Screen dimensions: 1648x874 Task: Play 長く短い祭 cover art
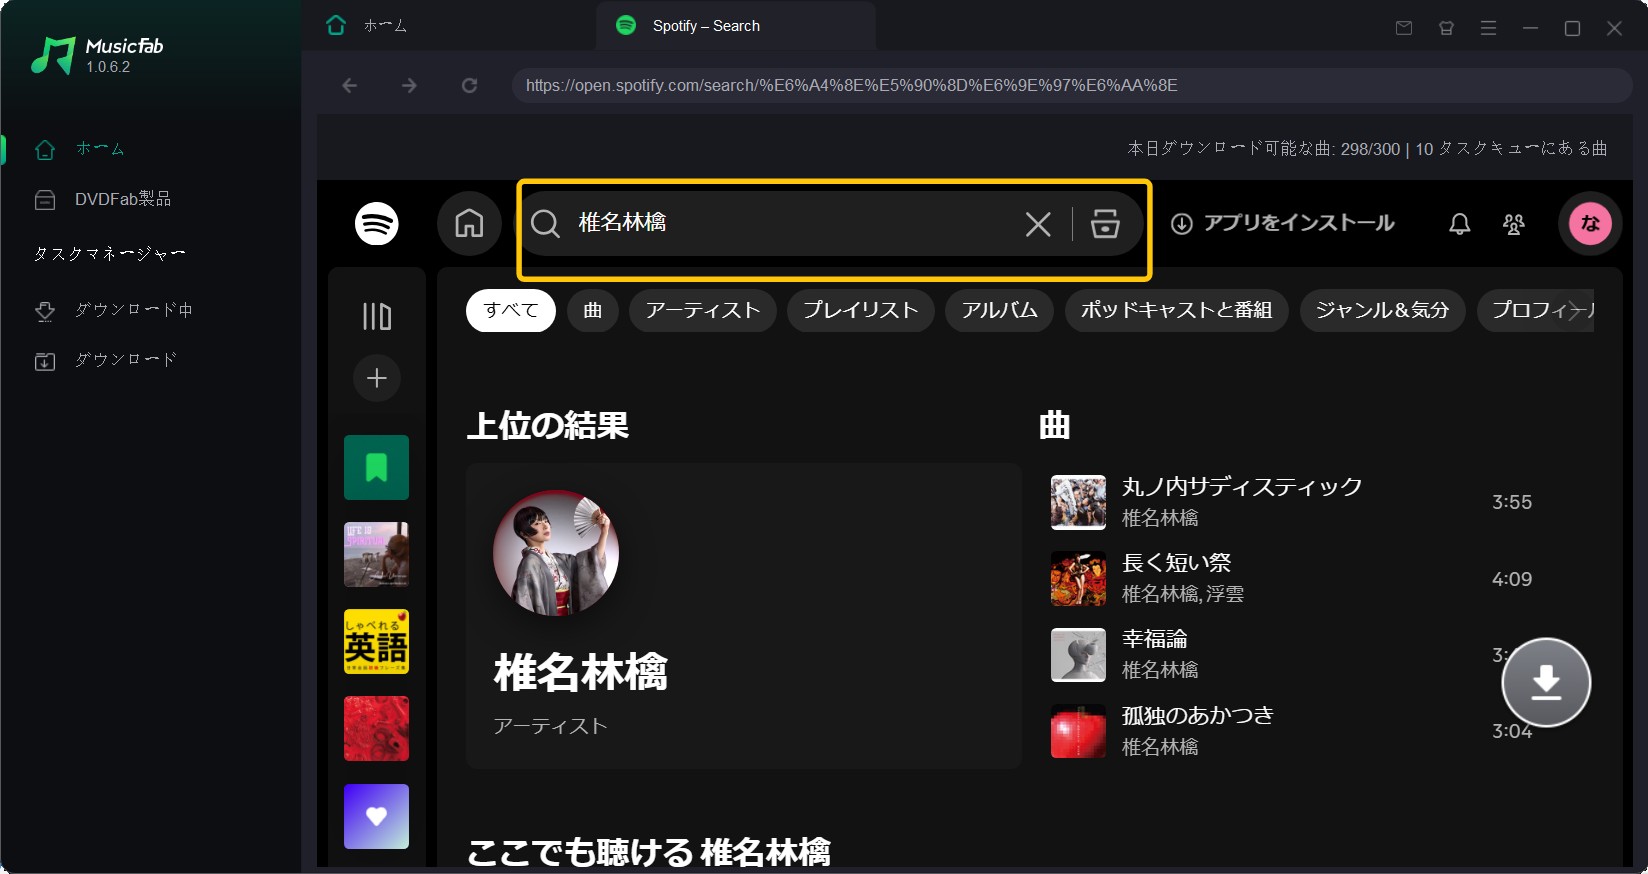[x=1078, y=579]
